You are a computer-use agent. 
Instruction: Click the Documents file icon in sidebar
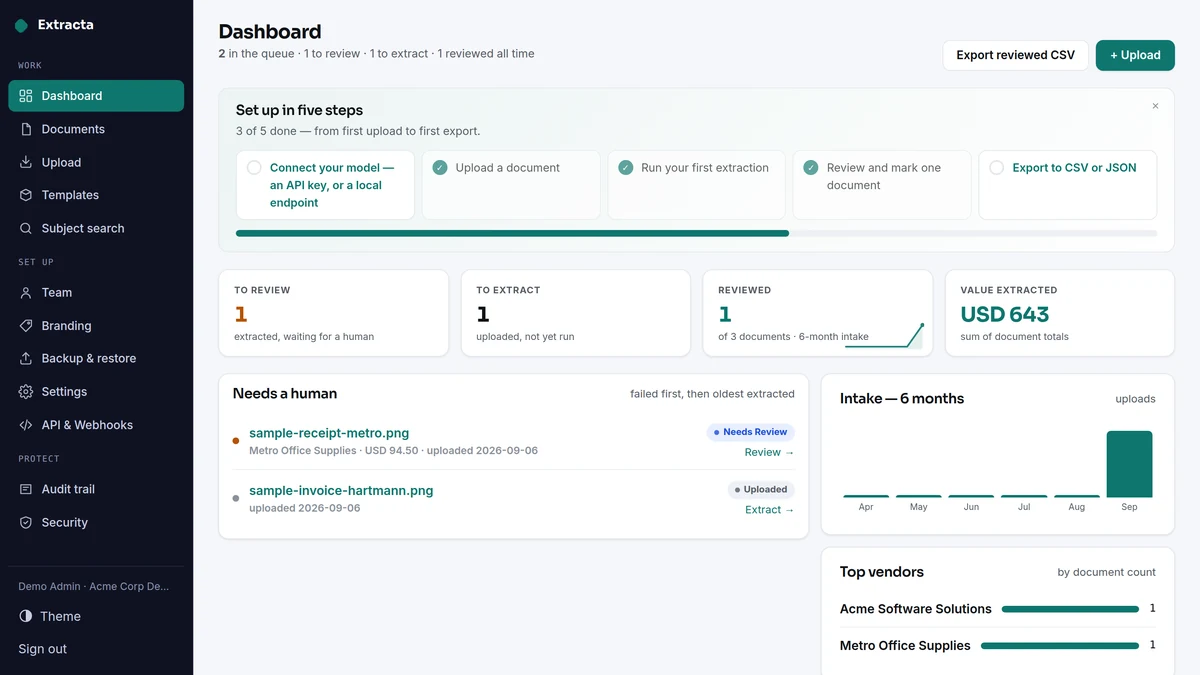coord(26,129)
